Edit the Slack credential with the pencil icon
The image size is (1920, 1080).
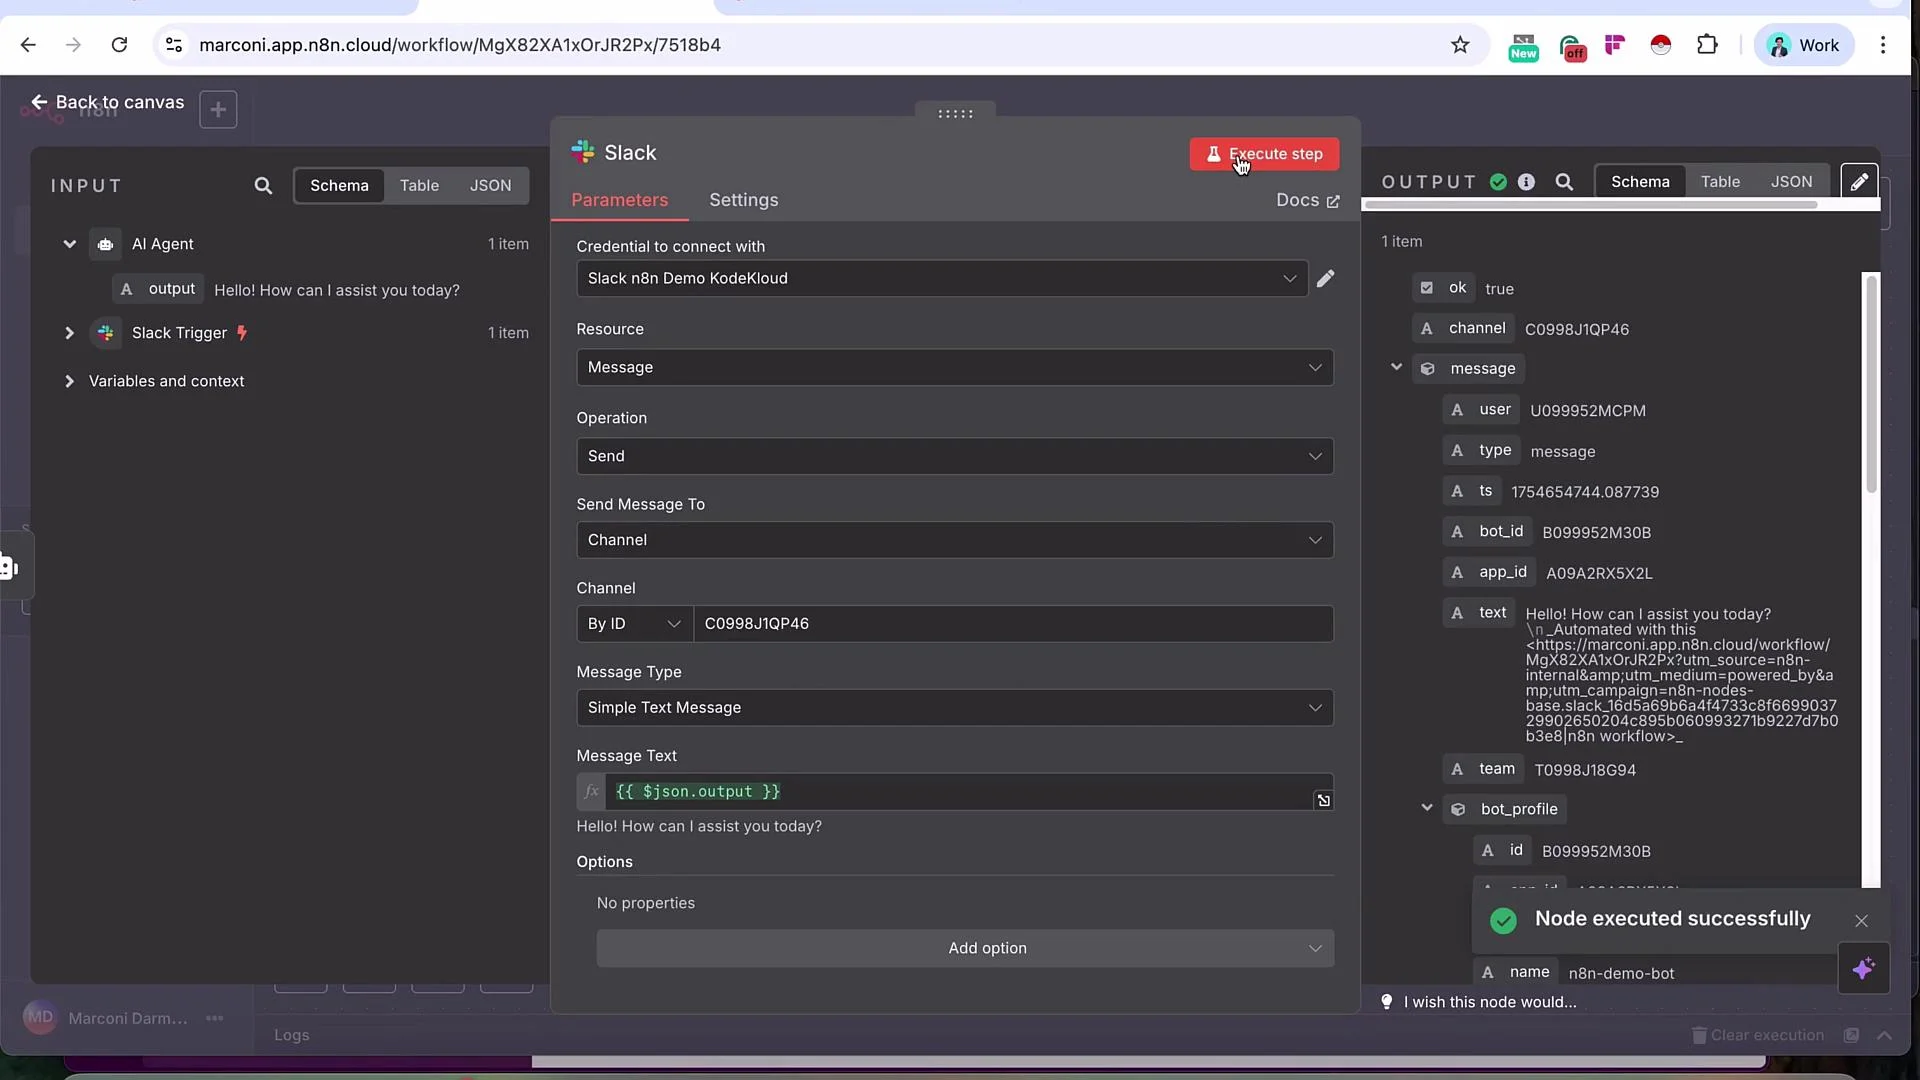(x=1325, y=279)
